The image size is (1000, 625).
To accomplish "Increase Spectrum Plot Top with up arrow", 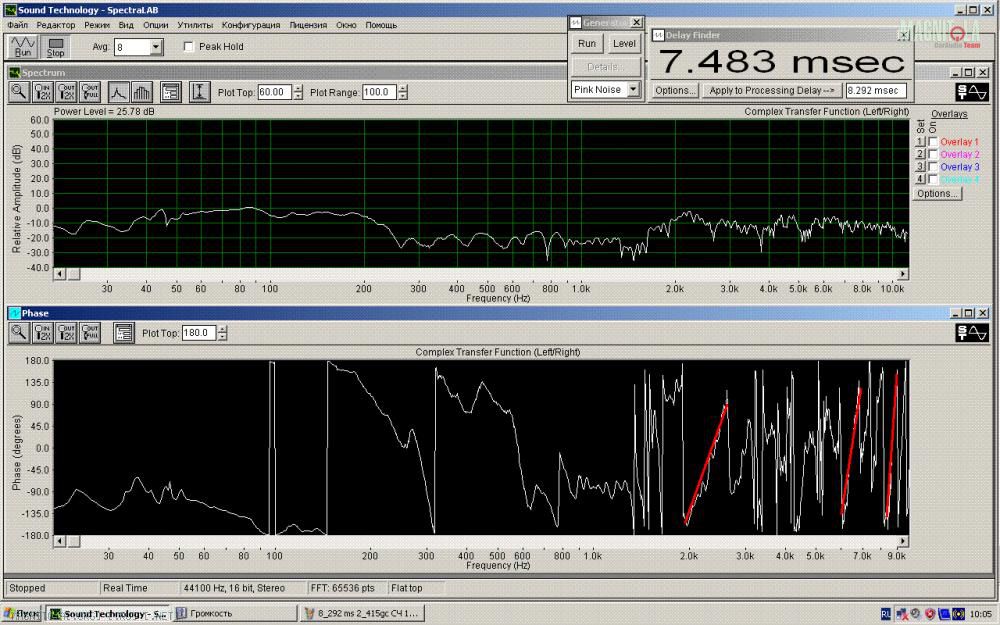I will pyautogui.click(x=298, y=89).
